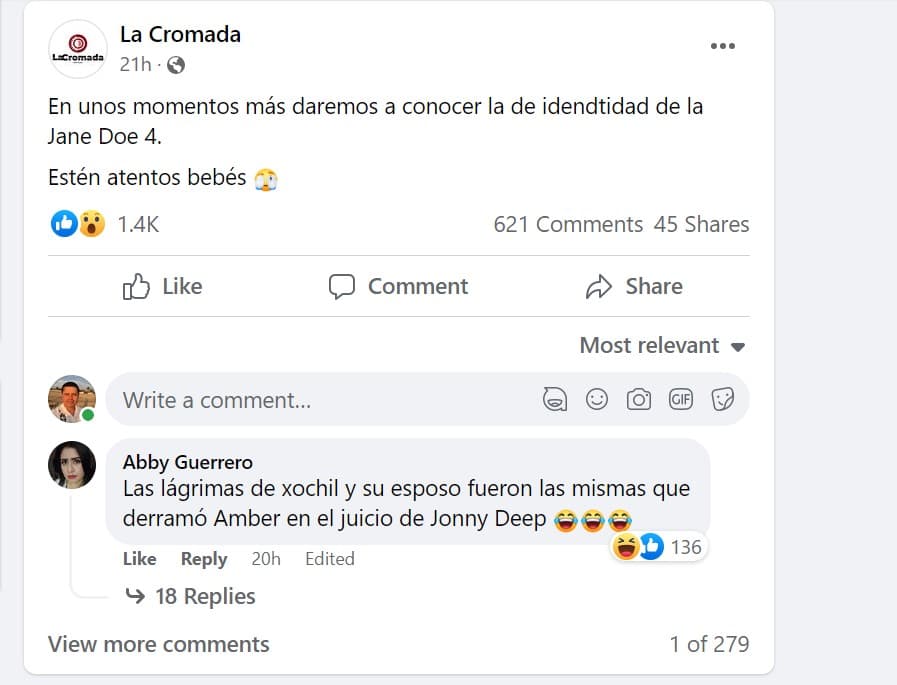Viewport: 897px width, 685px height.
Task: Click the avatar comment icon
Action: 556,398
